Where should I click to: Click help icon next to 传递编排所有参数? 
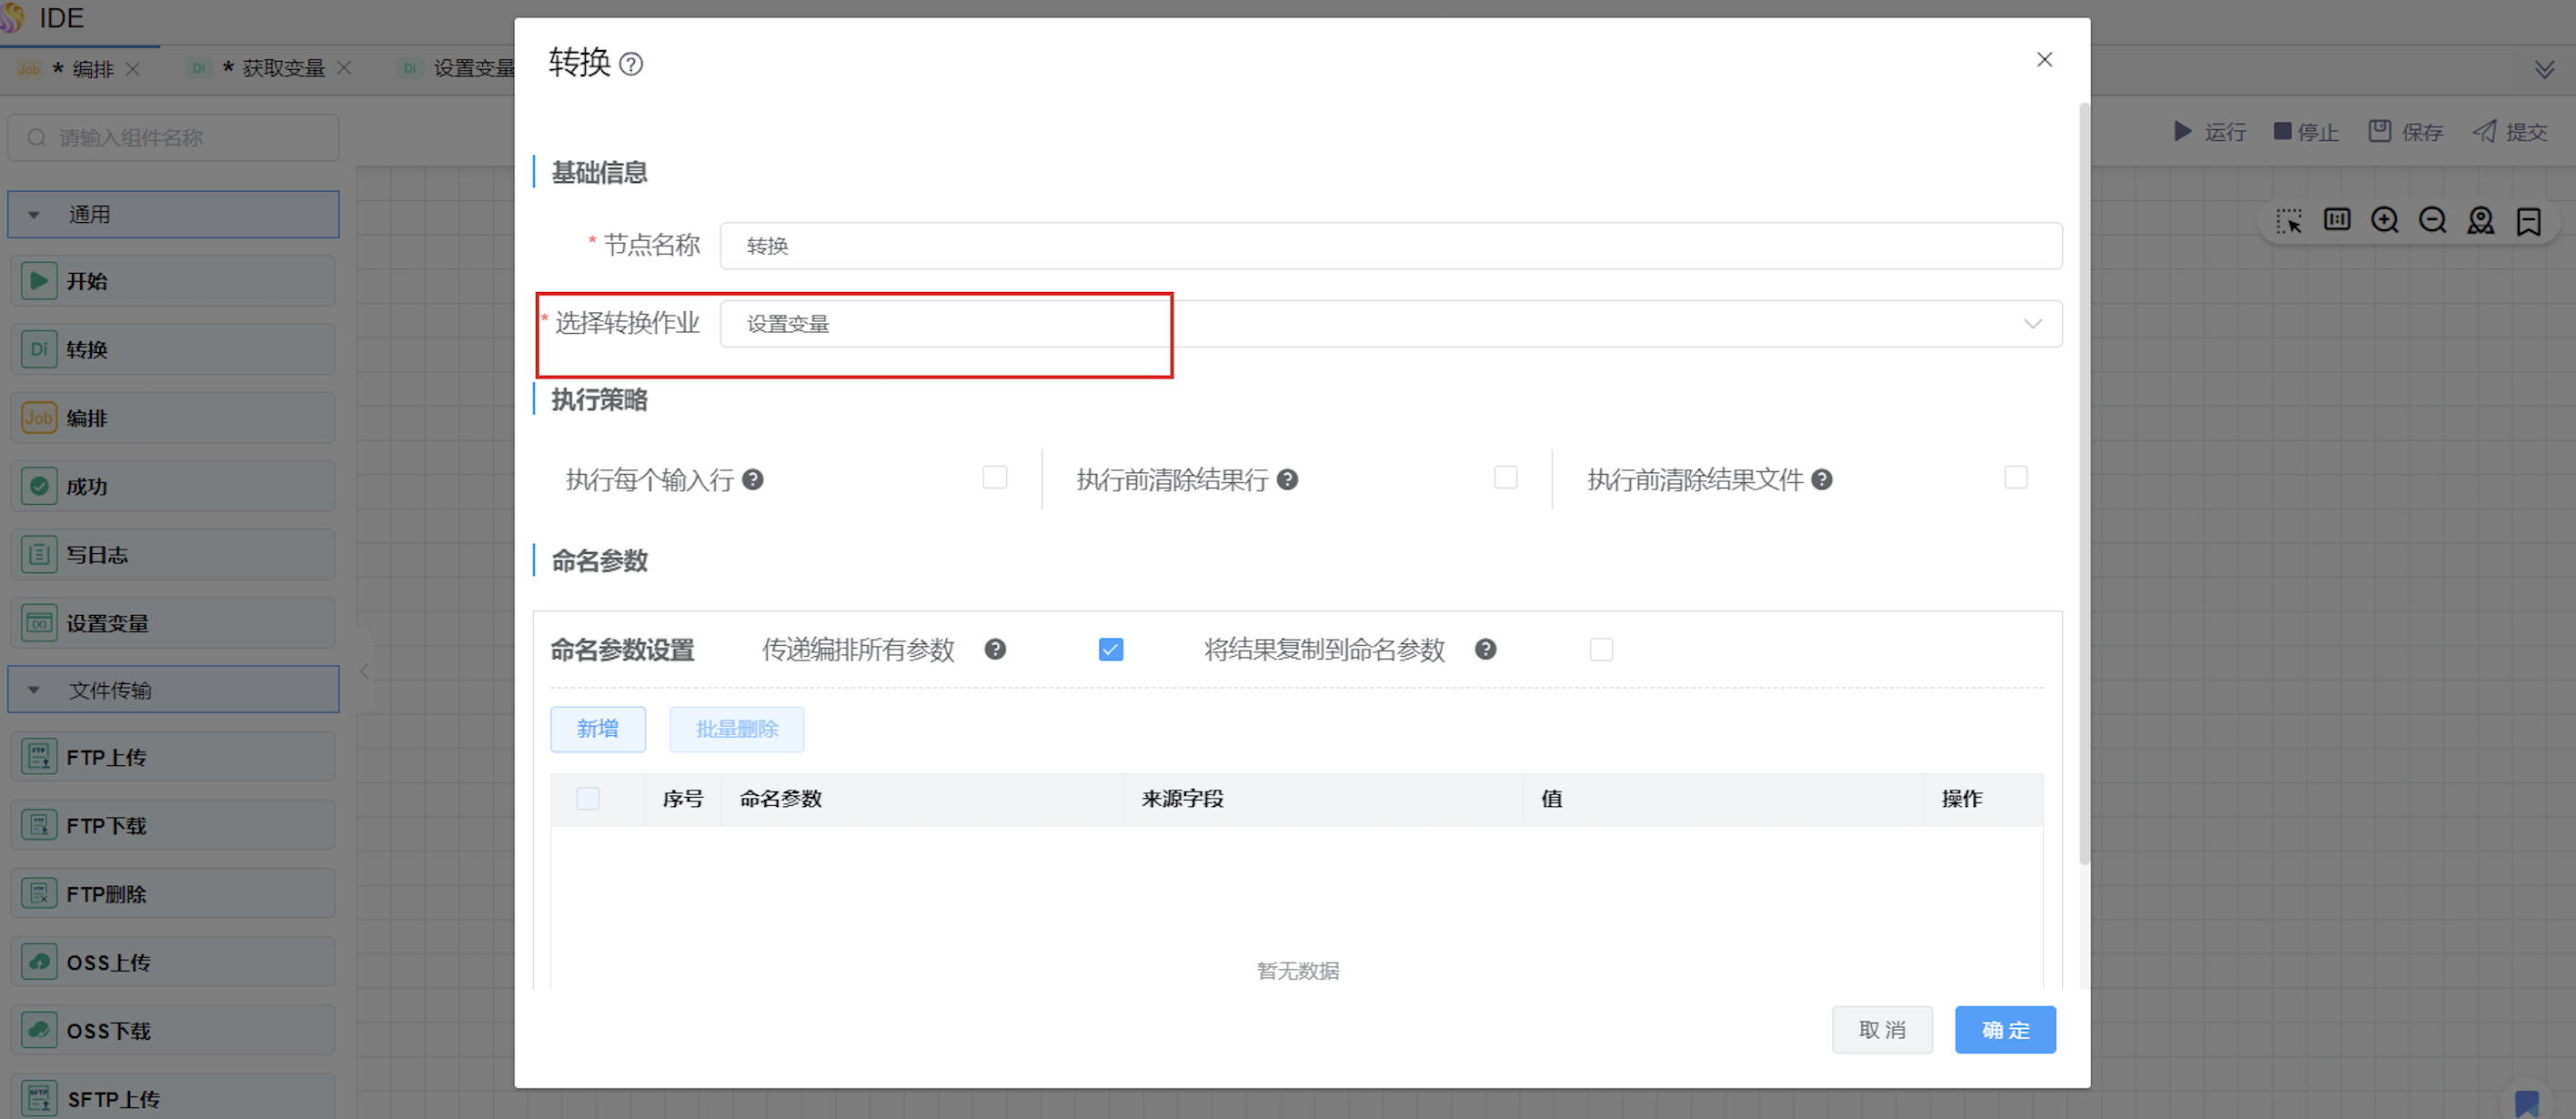click(x=994, y=650)
